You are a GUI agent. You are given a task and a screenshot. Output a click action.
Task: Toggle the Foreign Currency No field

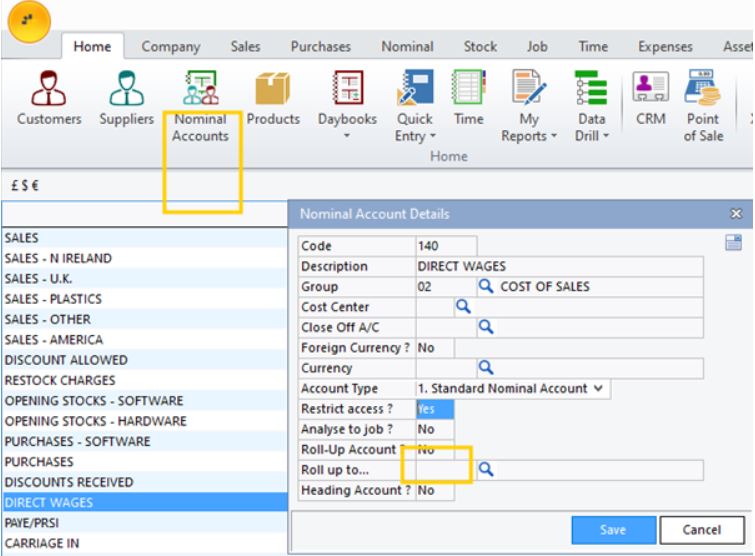pyautogui.click(x=435, y=348)
